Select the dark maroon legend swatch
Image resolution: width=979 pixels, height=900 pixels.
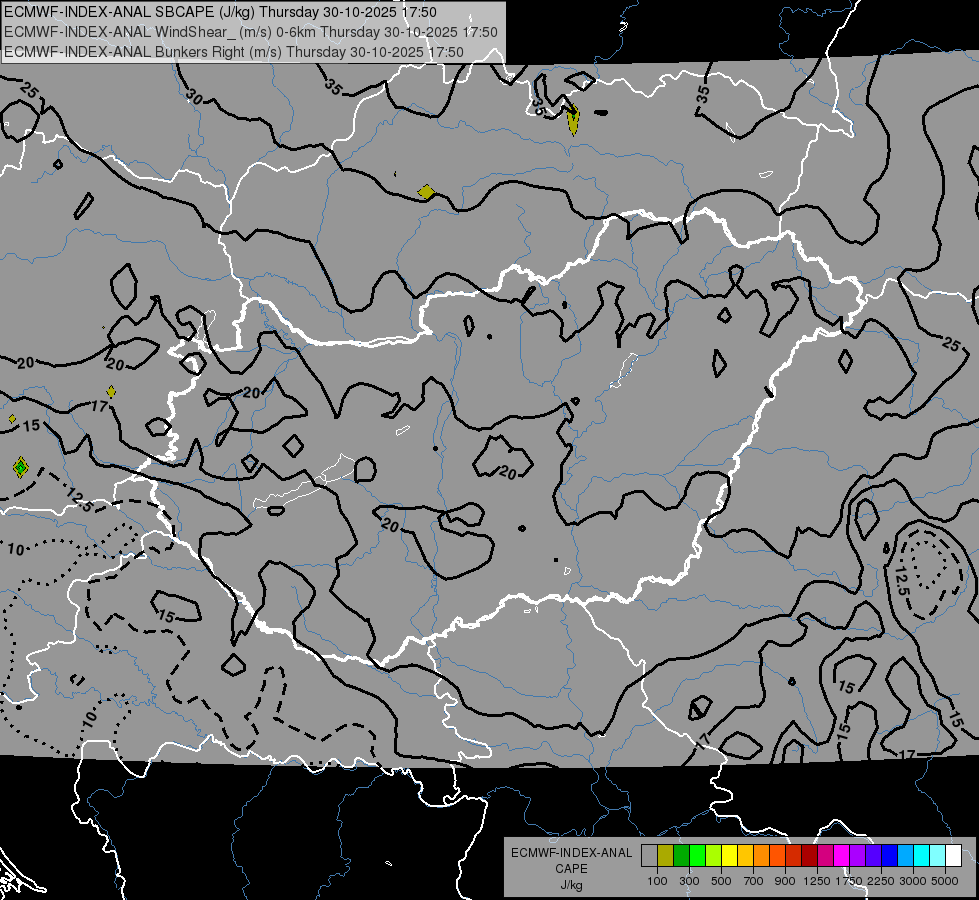[x=809, y=856]
